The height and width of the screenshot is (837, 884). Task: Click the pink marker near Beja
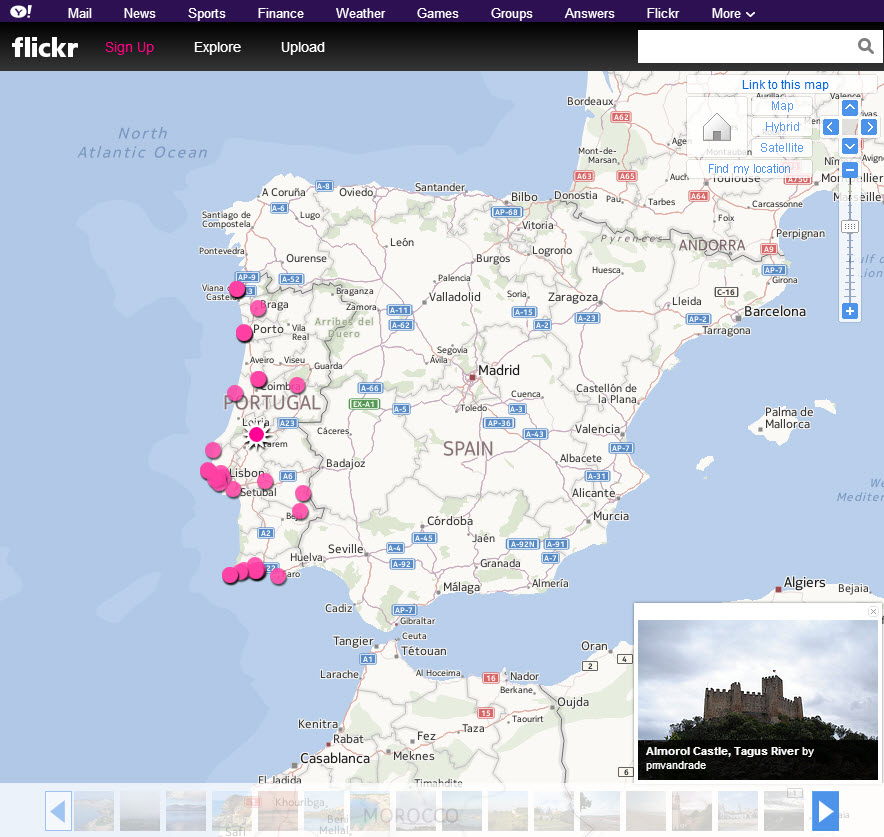pos(300,511)
